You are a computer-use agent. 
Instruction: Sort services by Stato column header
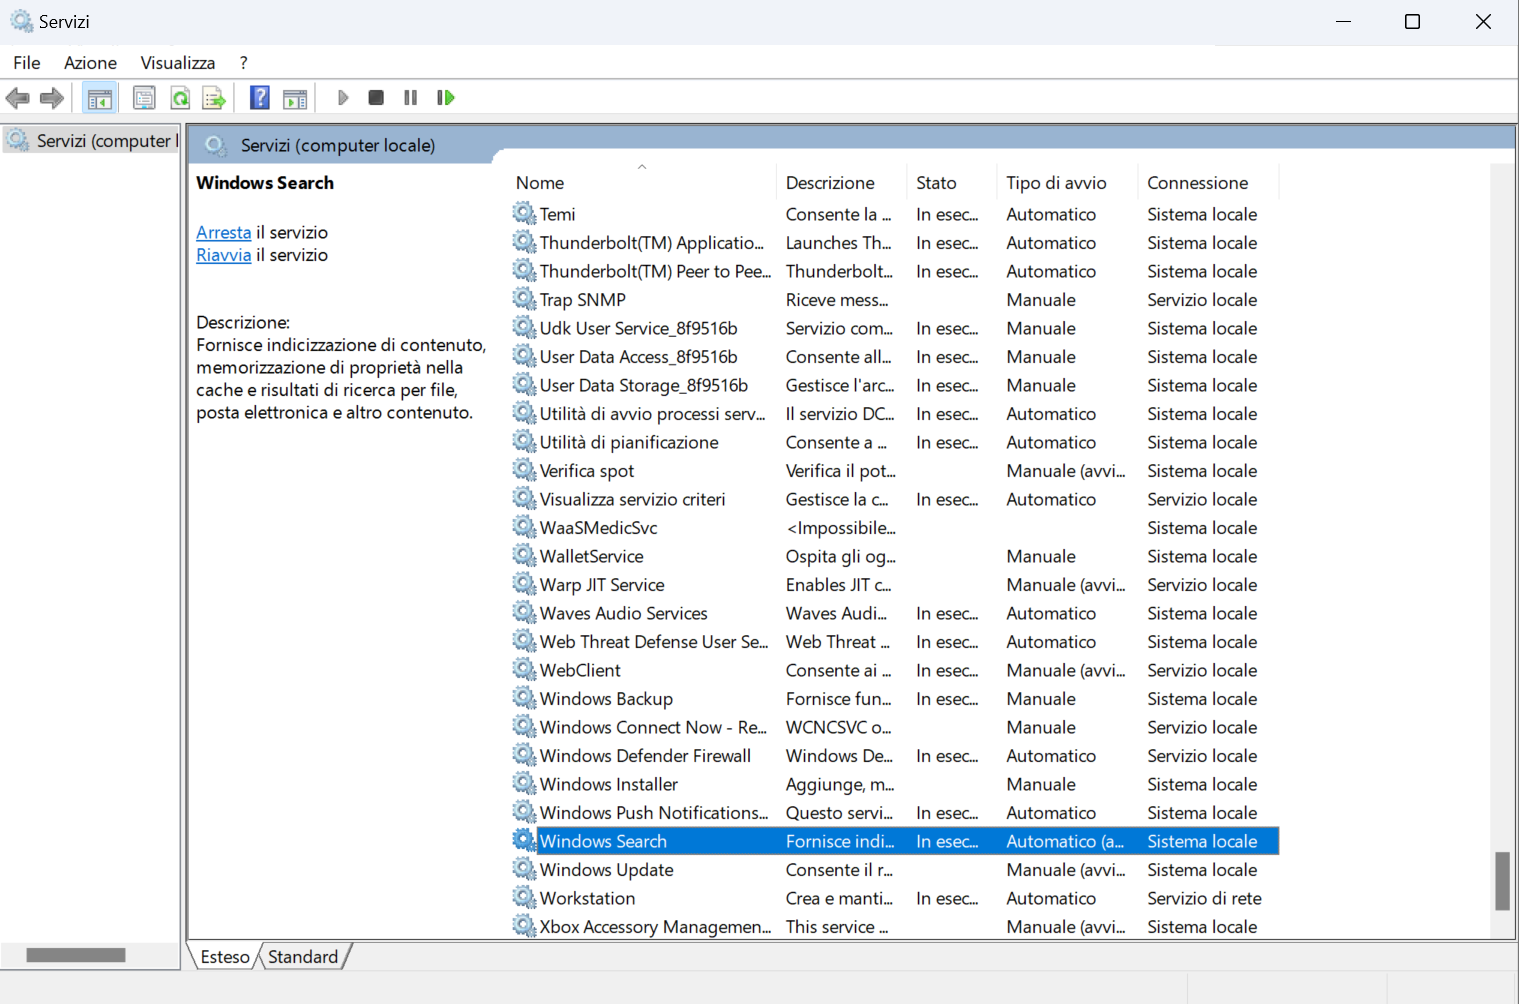[936, 183]
